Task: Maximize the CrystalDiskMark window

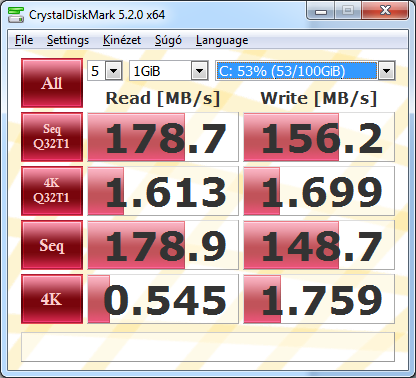Action: tap(348, 11)
